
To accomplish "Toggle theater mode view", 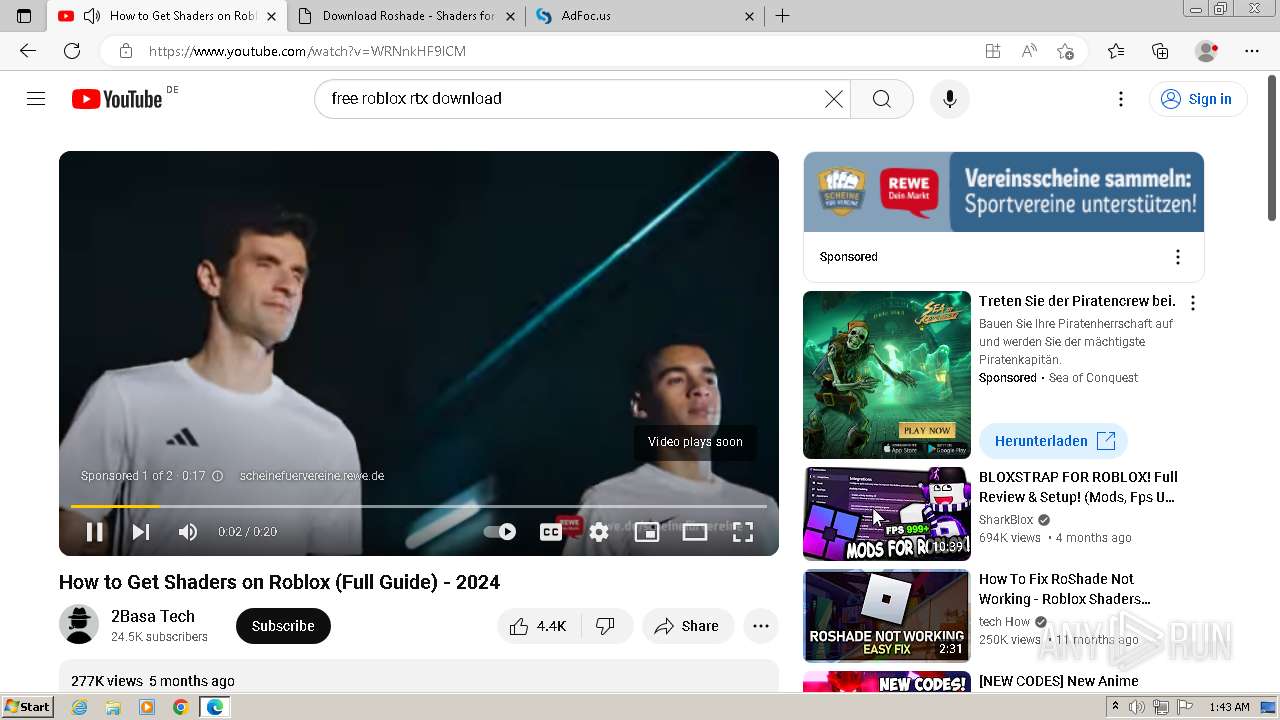I will (x=695, y=532).
